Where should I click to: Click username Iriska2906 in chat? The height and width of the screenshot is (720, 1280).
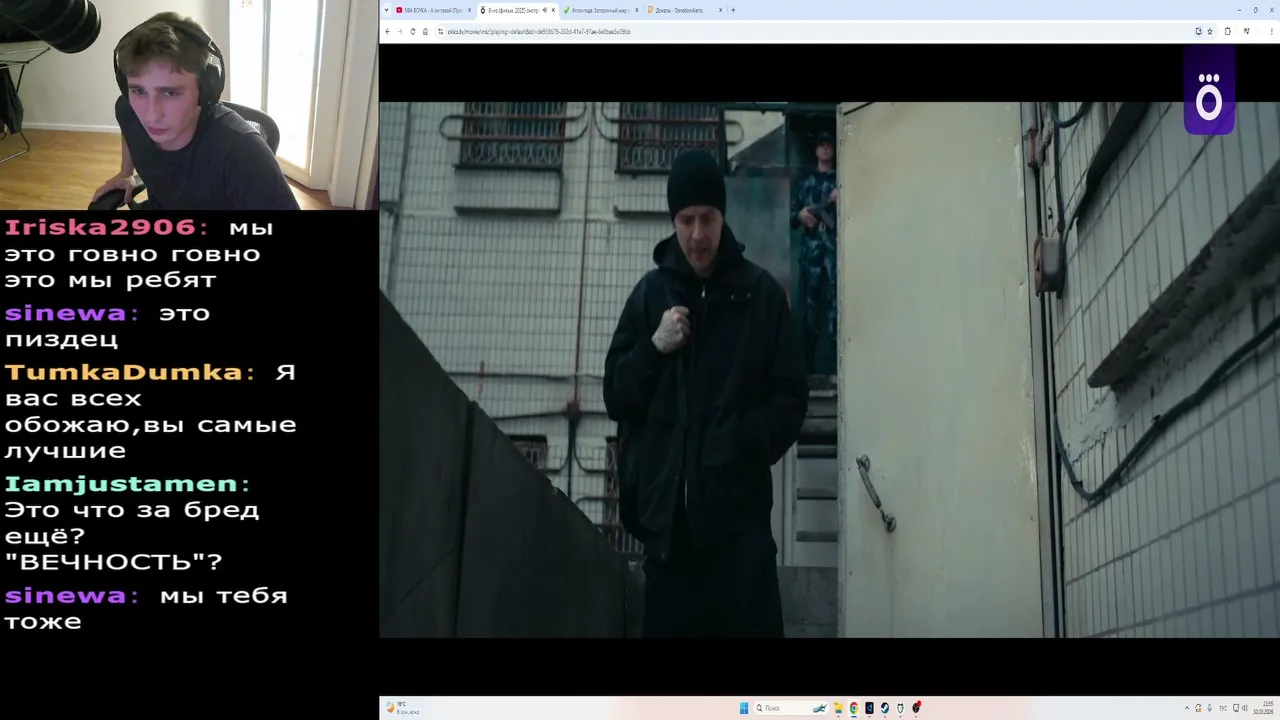[100, 228]
